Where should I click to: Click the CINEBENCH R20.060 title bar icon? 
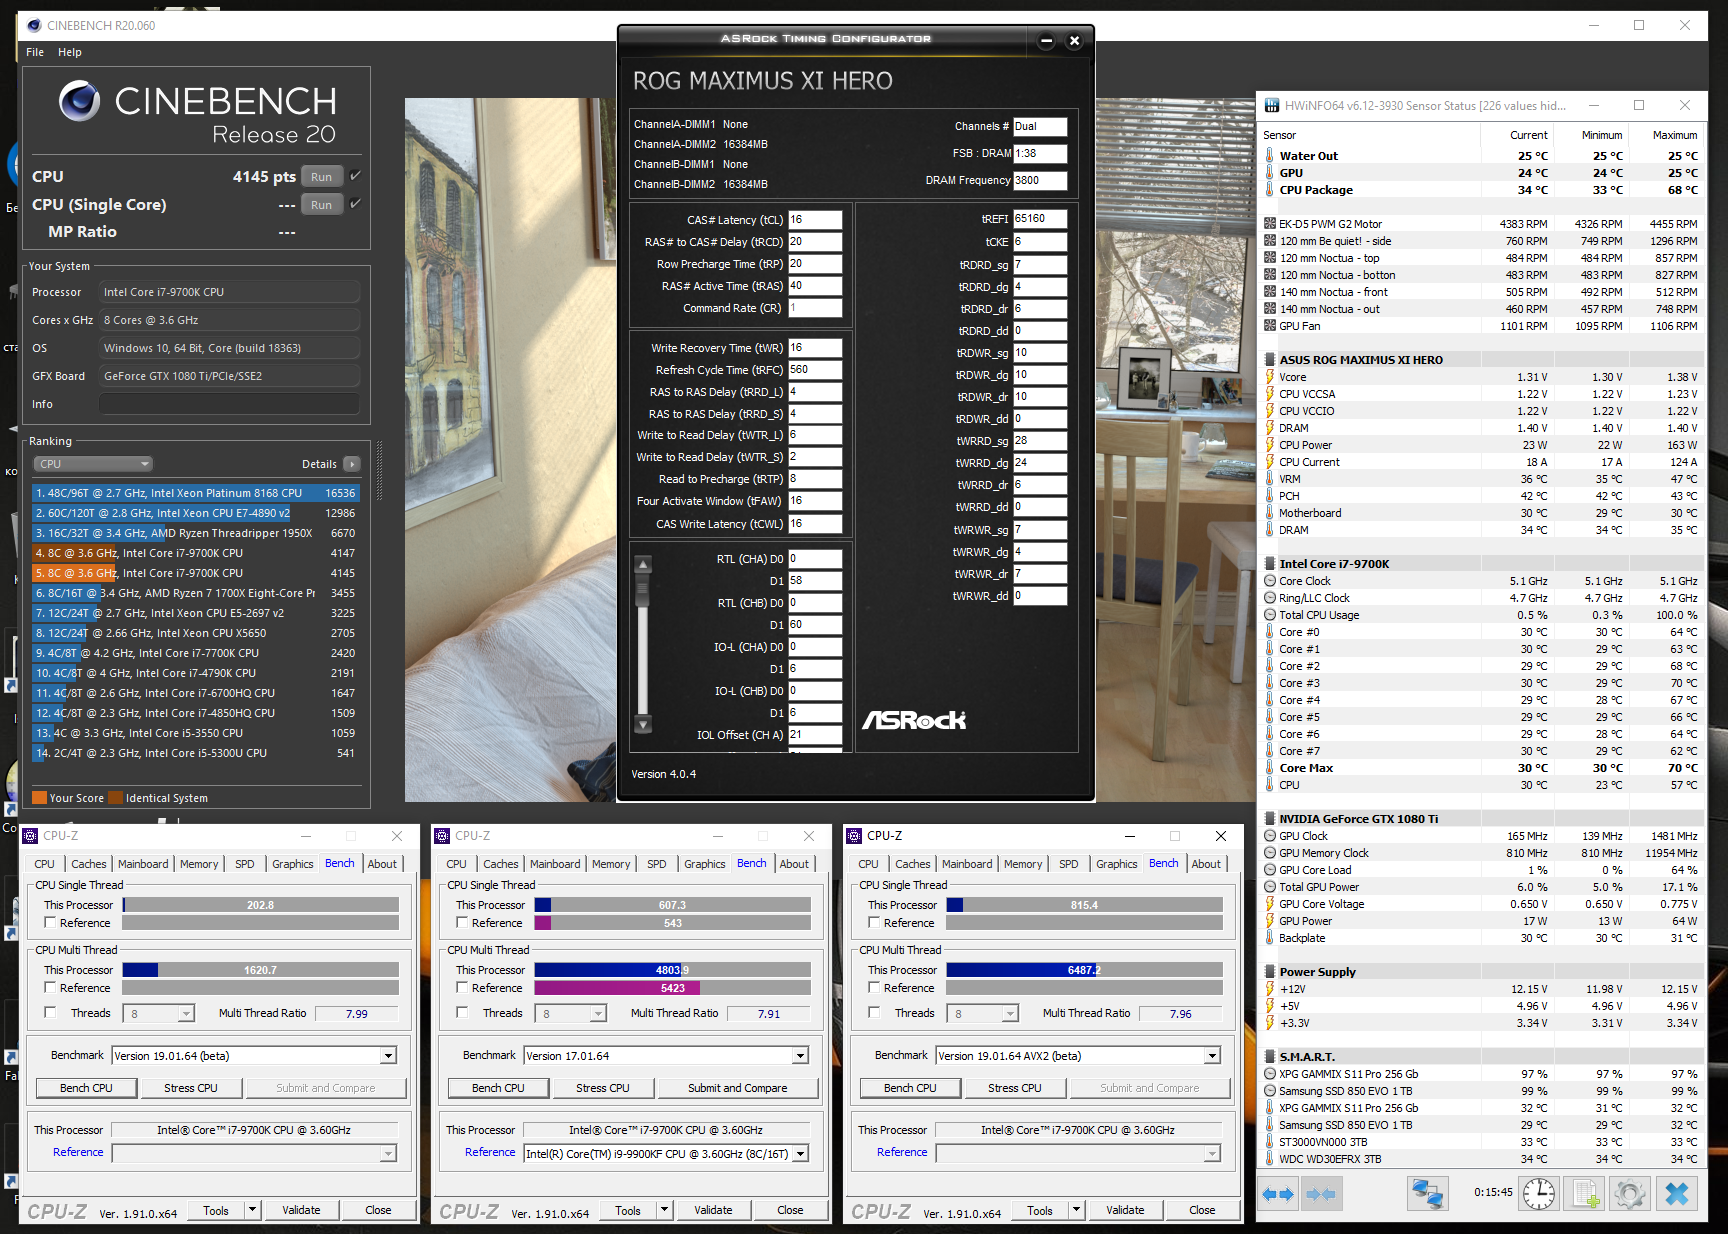[x=34, y=25]
